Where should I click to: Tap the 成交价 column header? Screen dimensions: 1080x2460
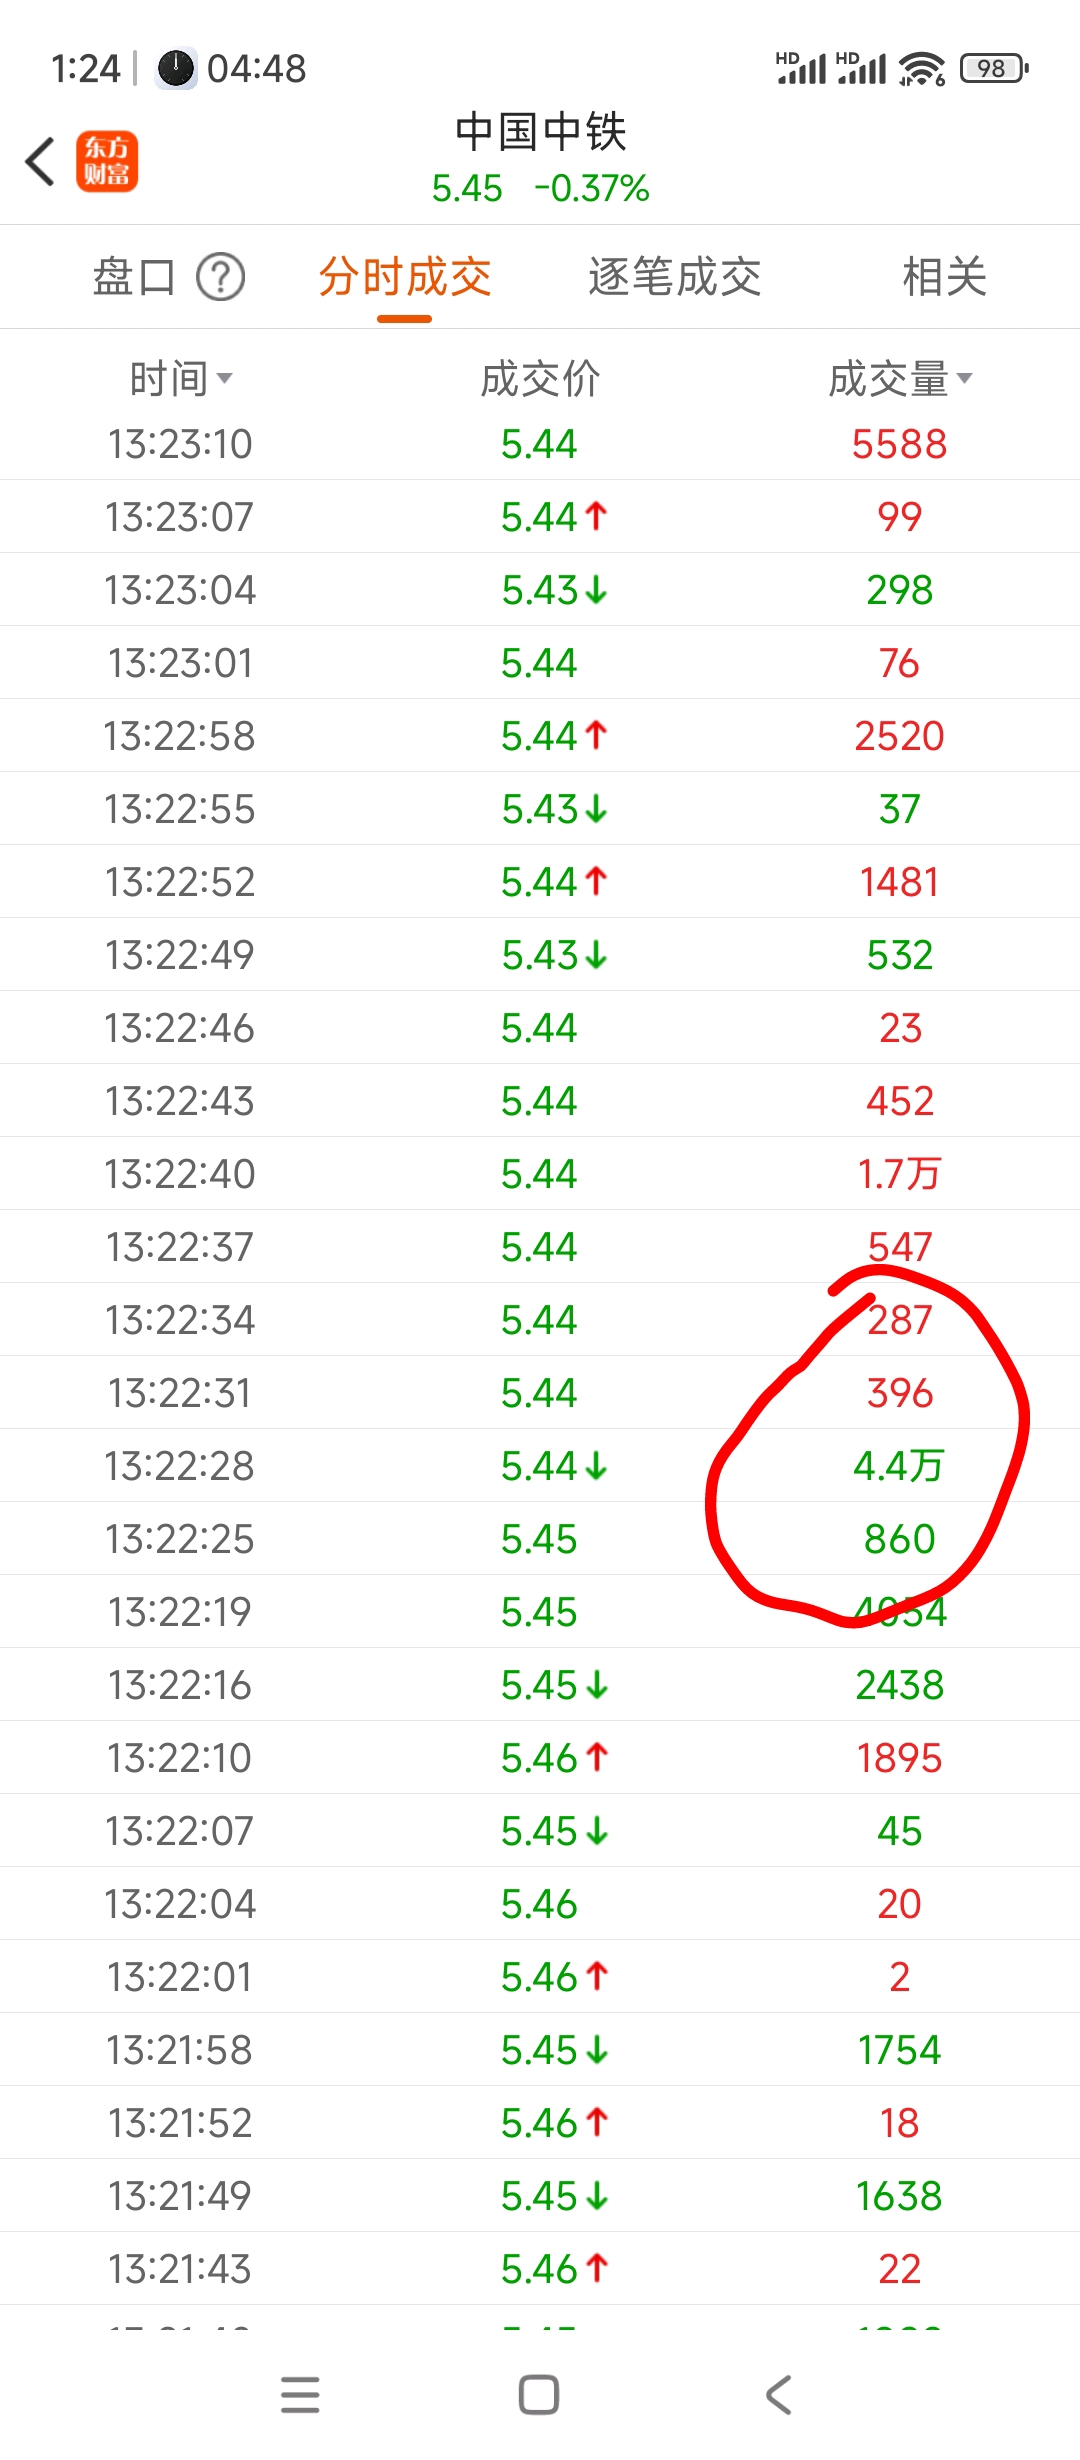(540, 379)
